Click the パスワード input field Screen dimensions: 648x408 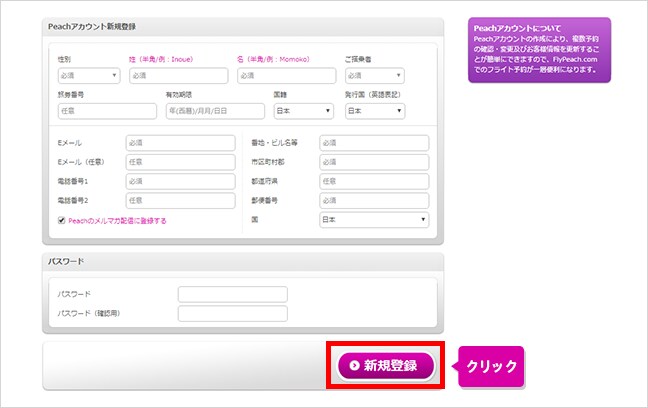pos(233,294)
